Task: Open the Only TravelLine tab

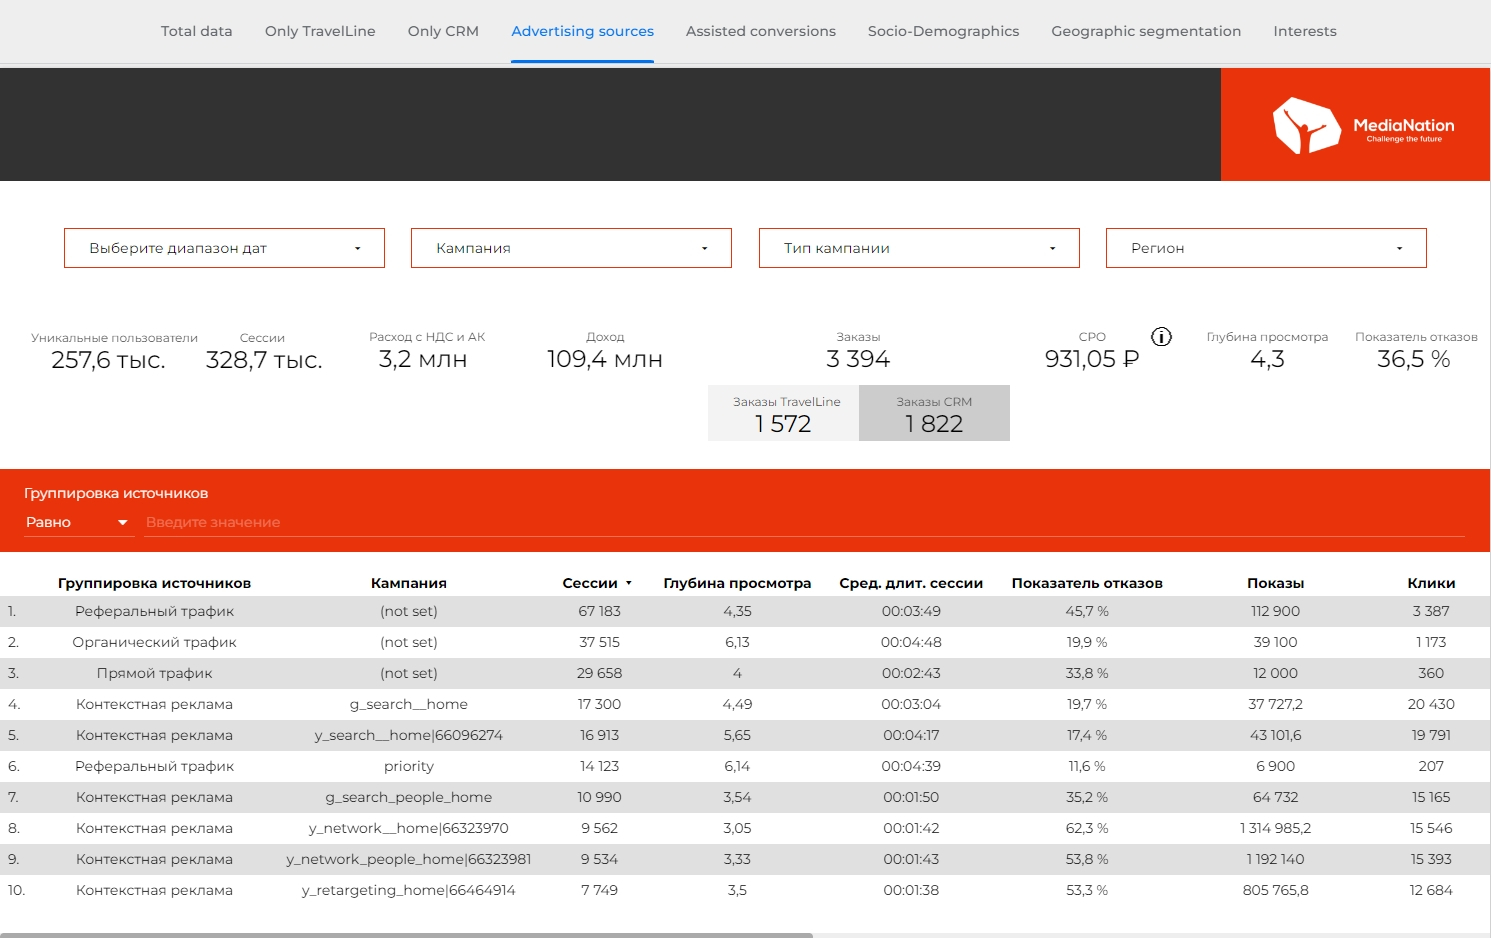Action: coord(320,31)
